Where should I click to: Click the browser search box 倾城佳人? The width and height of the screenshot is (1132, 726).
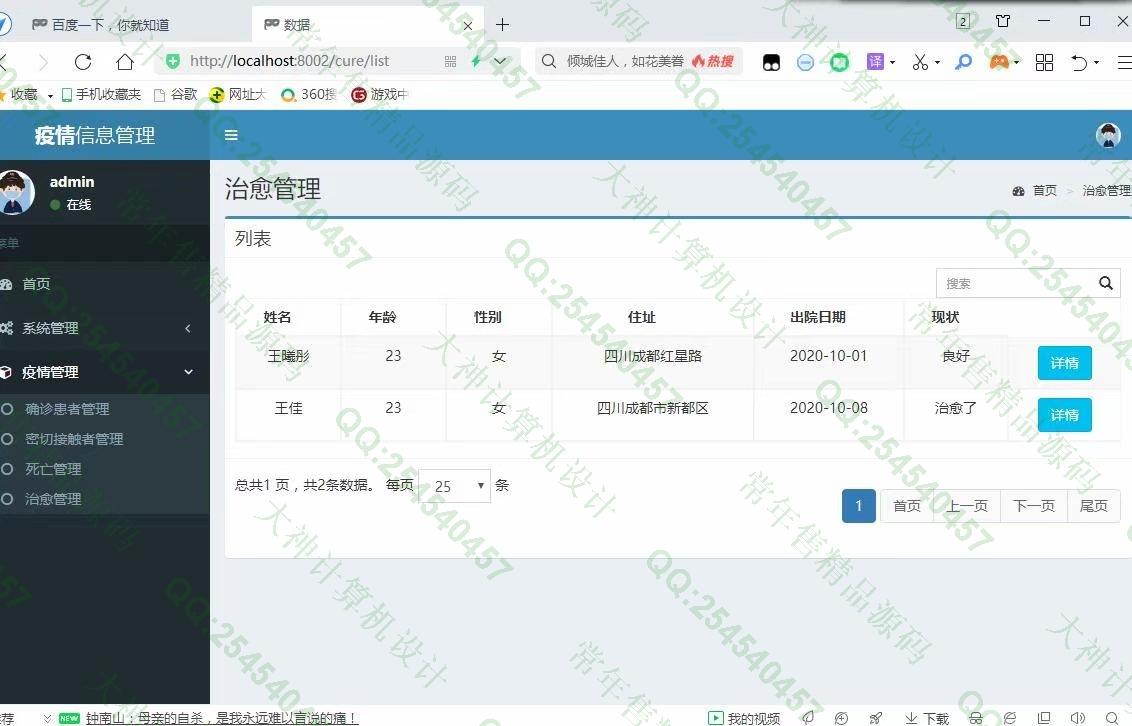tap(624, 61)
